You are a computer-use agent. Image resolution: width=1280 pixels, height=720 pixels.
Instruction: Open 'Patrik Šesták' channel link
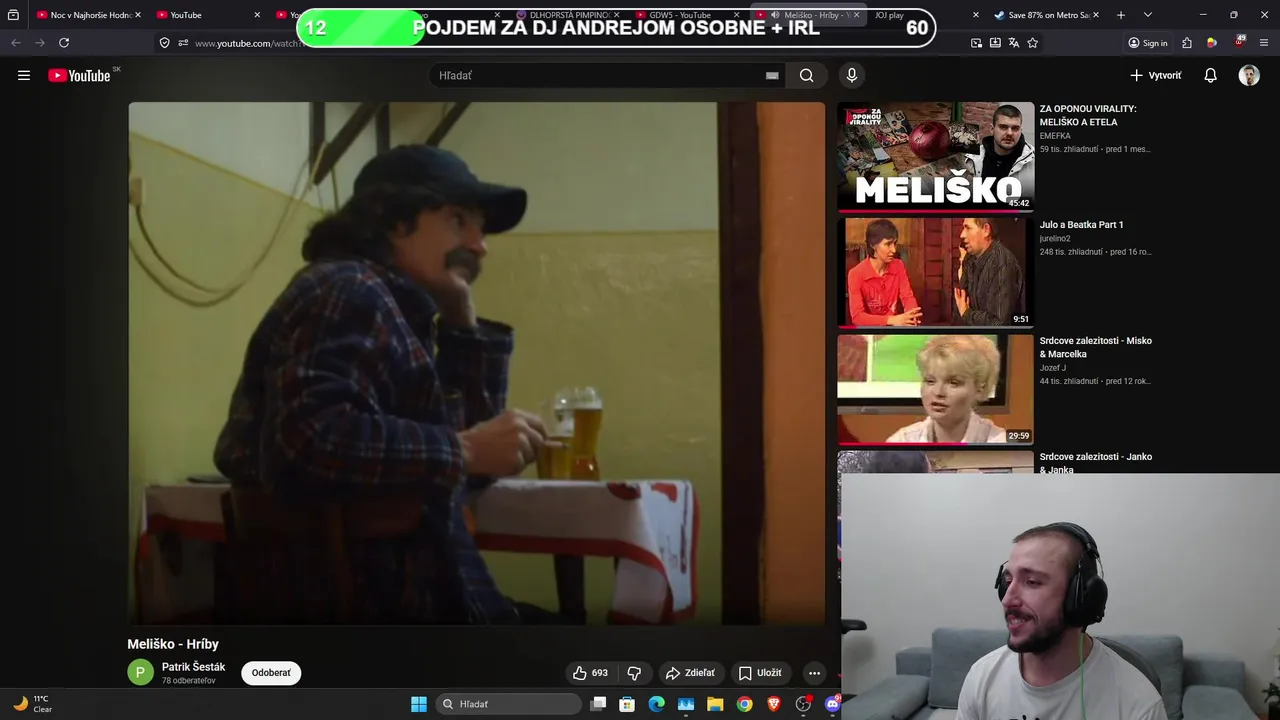coord(193,667)
